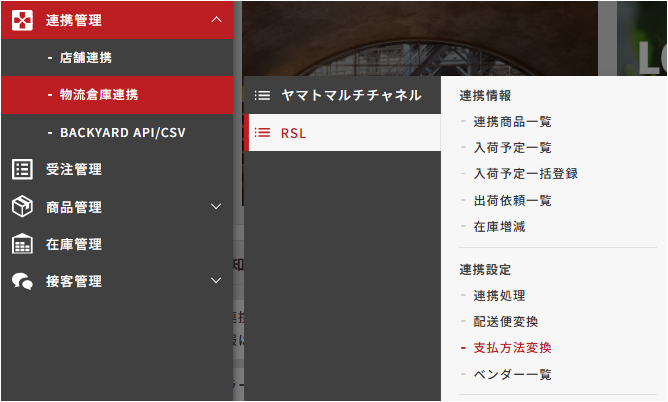Click the 在庫管理 warehouse icon
668x402 pixels.
point(22,244)
